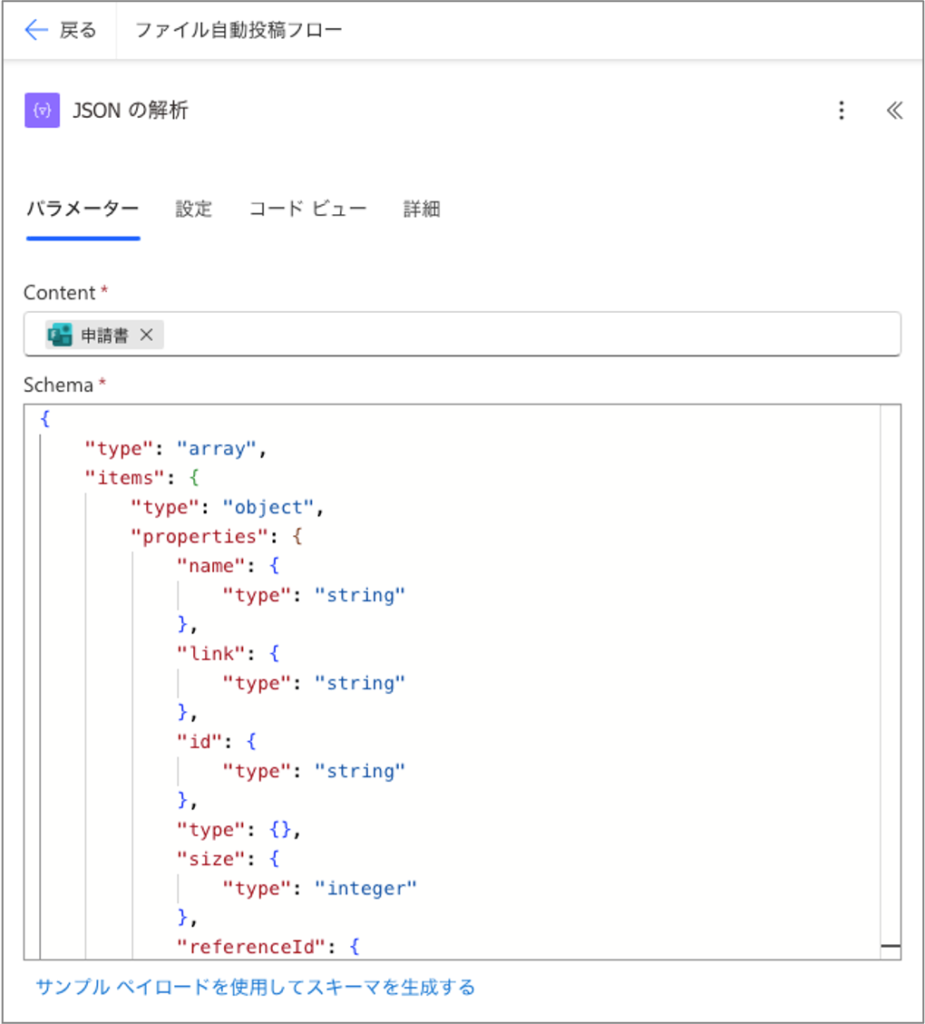Collapse the panel with the double chevron

[894, 111]
